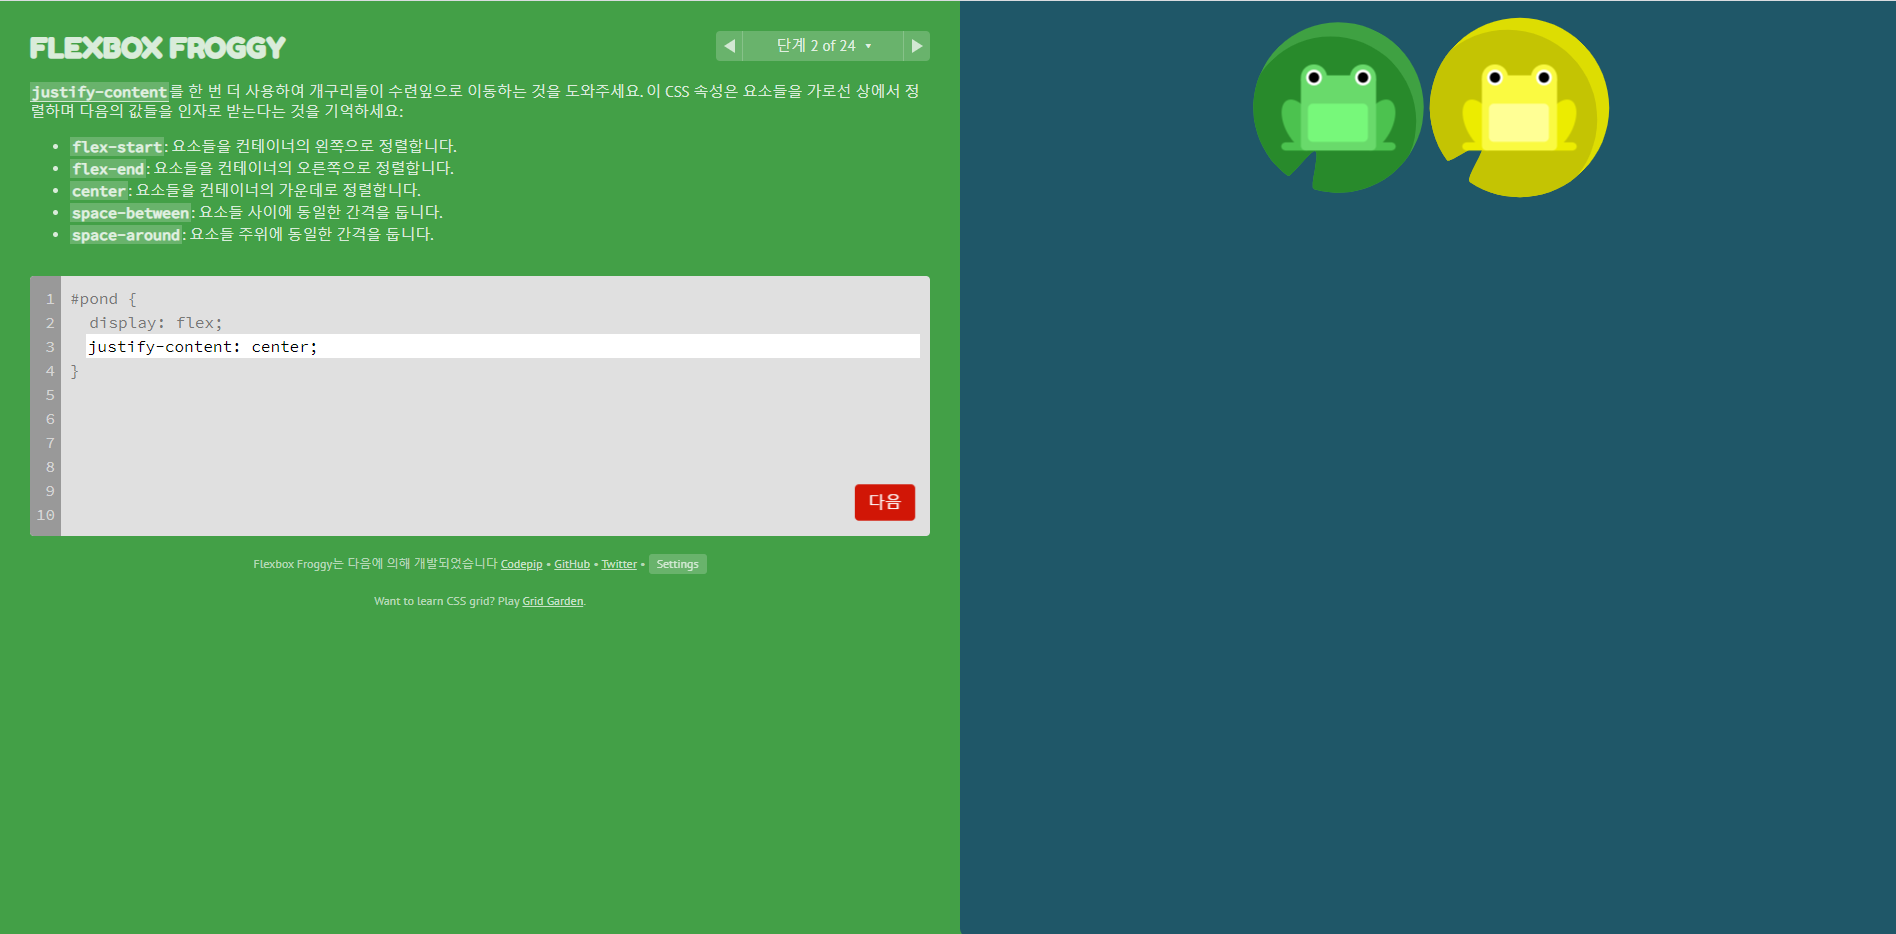Screen dimensions: 1896x934
Task: Click the Flexbox Froggy logo
Action: (158, 48)
